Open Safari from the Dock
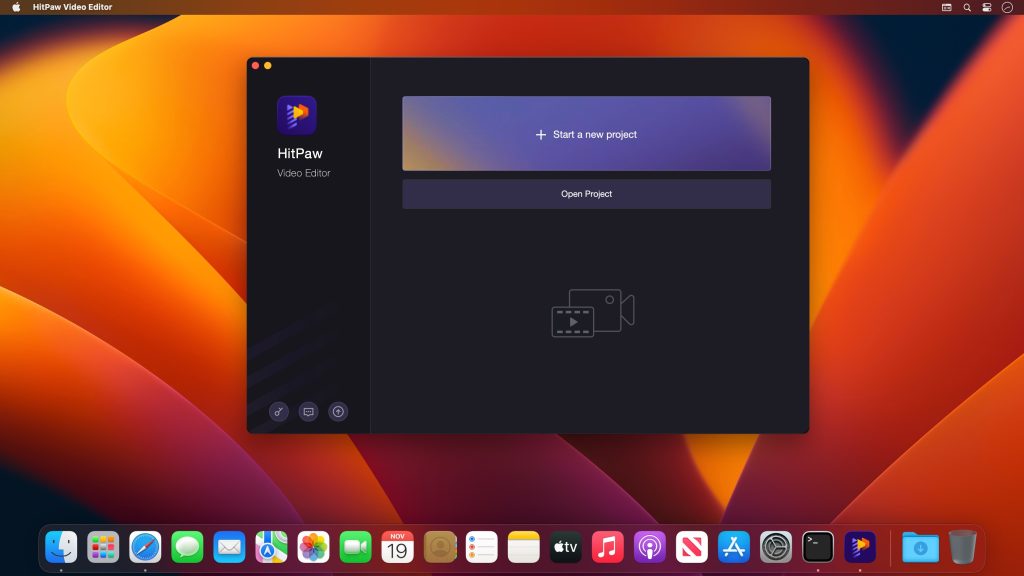1024x576 pixels. (x=144, y=547)
